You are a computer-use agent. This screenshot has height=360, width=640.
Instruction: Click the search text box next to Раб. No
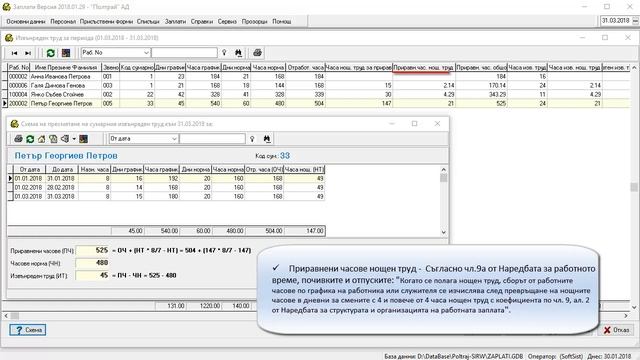(184, 53)
